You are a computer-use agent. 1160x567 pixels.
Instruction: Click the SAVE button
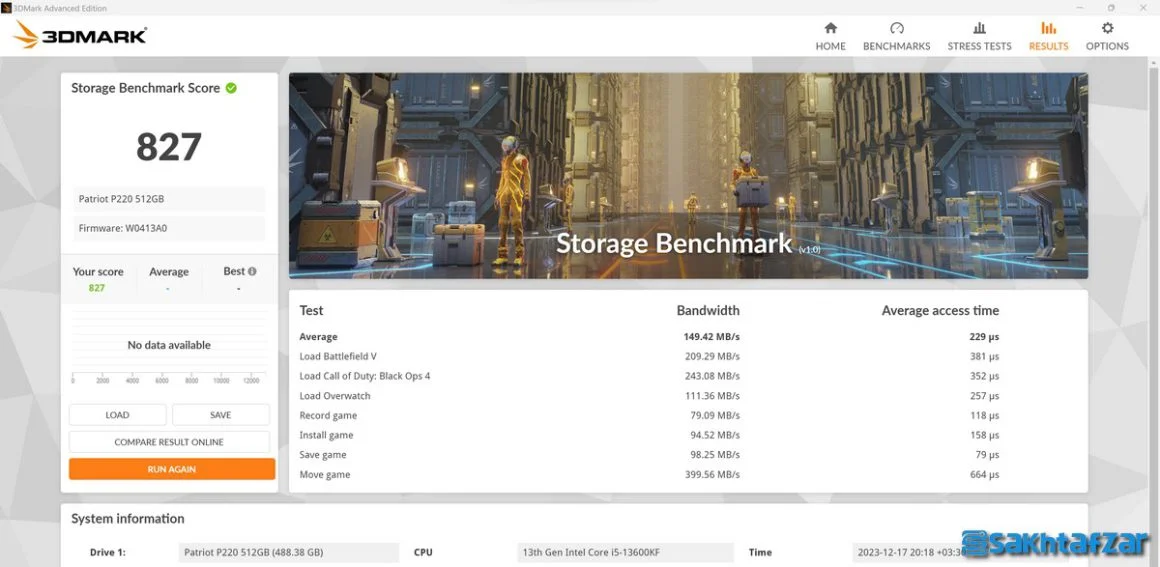pos(220,415)
